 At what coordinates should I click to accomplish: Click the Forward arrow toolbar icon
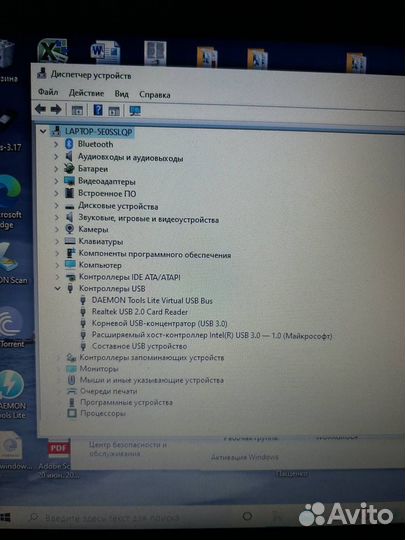56,110
